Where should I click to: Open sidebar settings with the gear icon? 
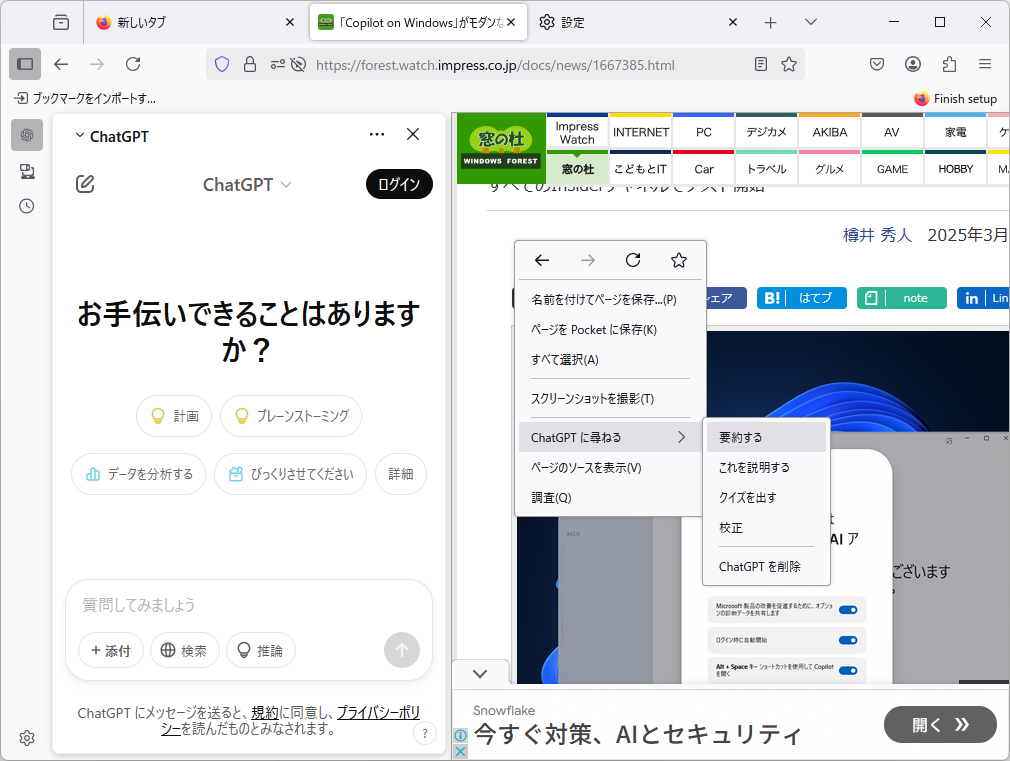[x=26, y=738]
